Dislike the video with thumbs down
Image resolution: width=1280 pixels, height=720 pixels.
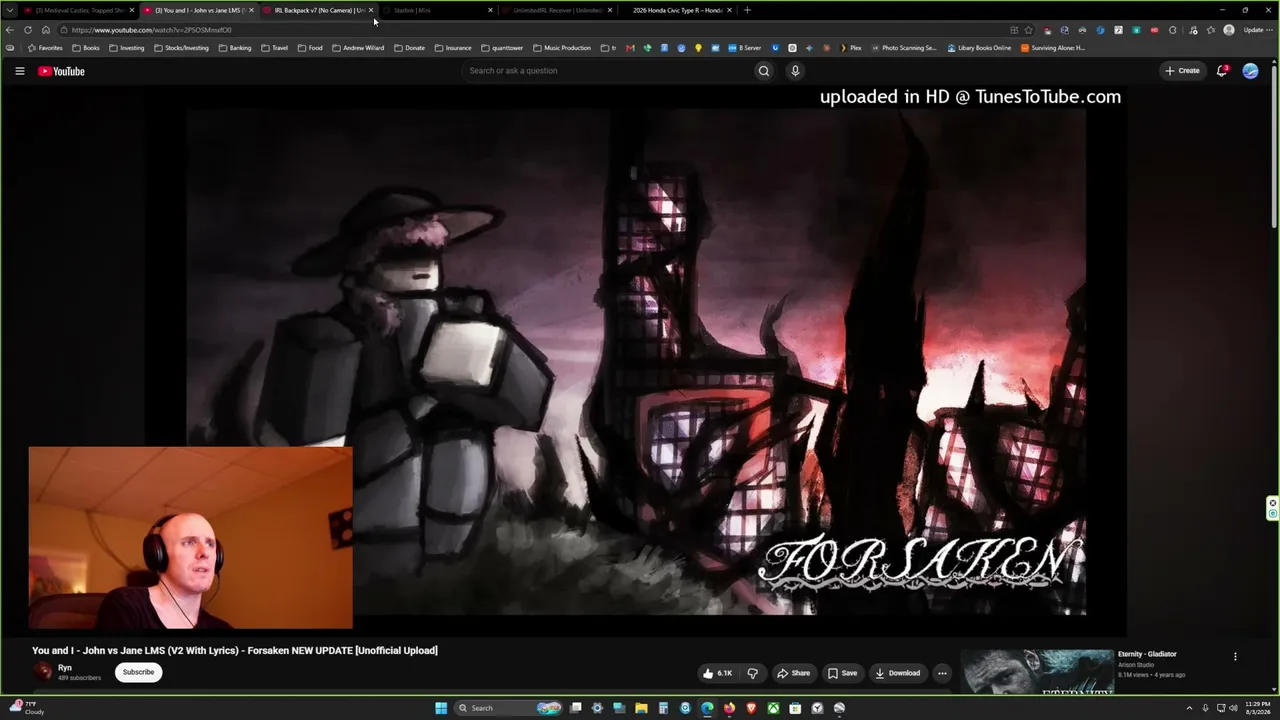tap(753, 673)
